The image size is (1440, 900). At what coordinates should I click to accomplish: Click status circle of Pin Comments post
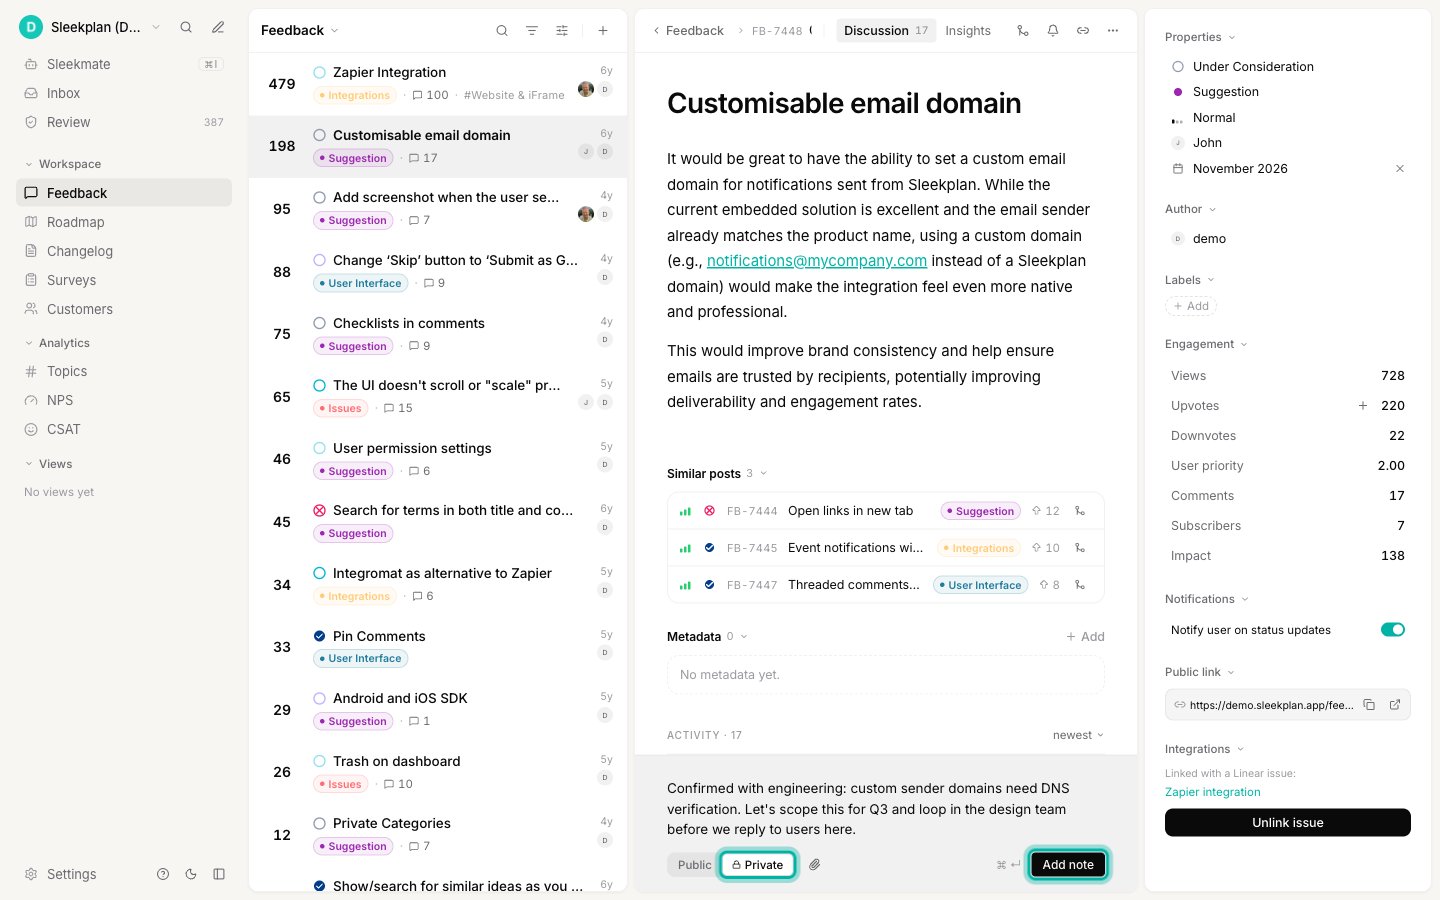click(320, 636)
